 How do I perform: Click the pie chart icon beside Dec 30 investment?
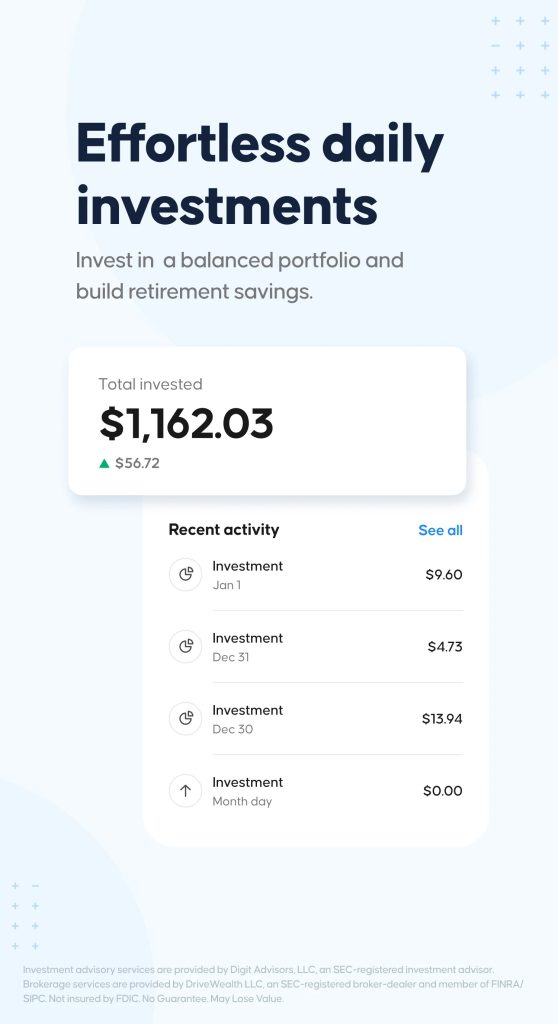(x=186, y=718)
